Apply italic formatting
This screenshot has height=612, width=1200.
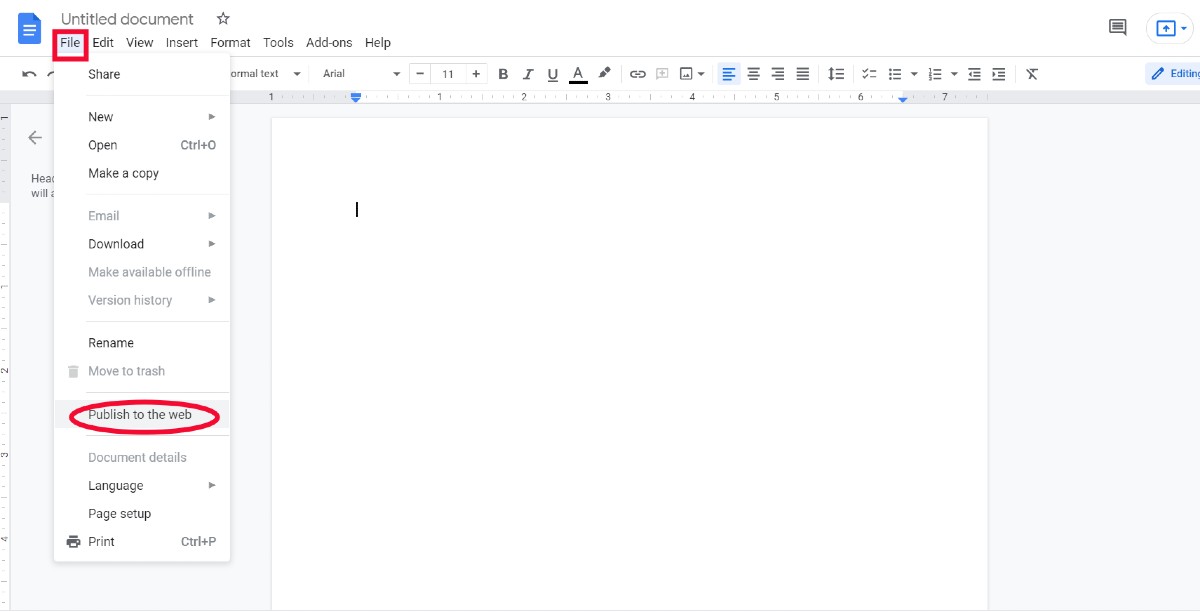click(x=528, y=73)
